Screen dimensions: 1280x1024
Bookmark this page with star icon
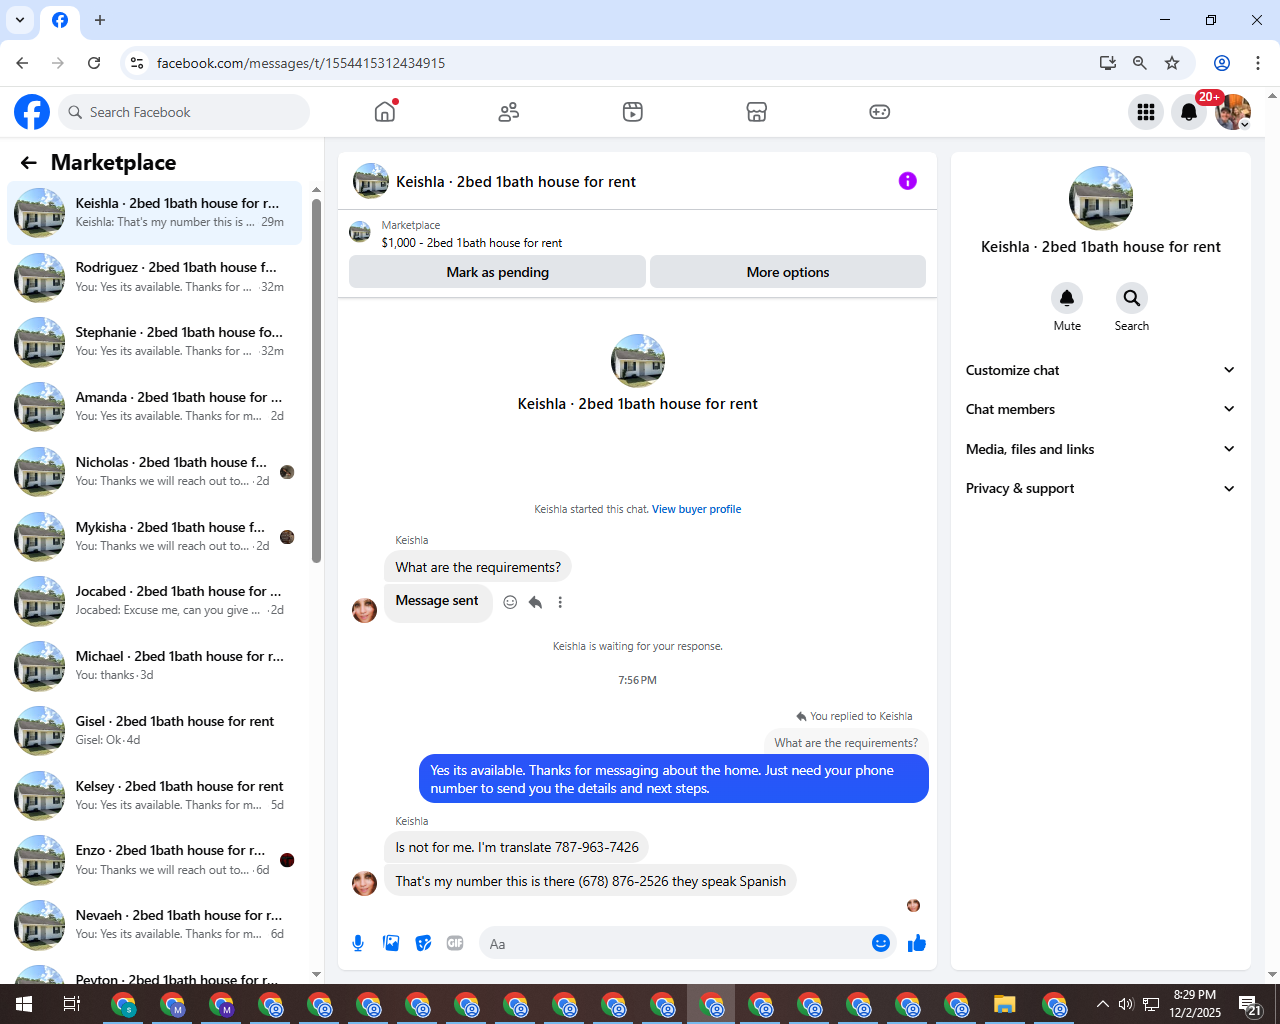1172,63
